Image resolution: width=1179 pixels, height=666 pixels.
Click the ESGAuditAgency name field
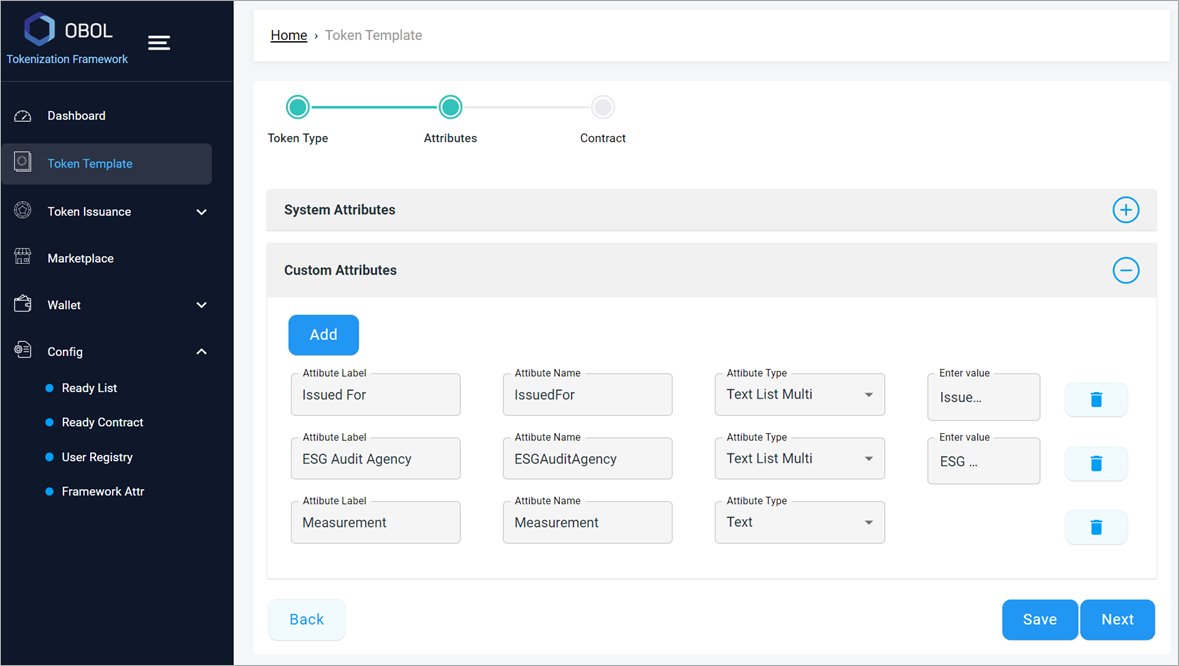click(x=587, y=459)
